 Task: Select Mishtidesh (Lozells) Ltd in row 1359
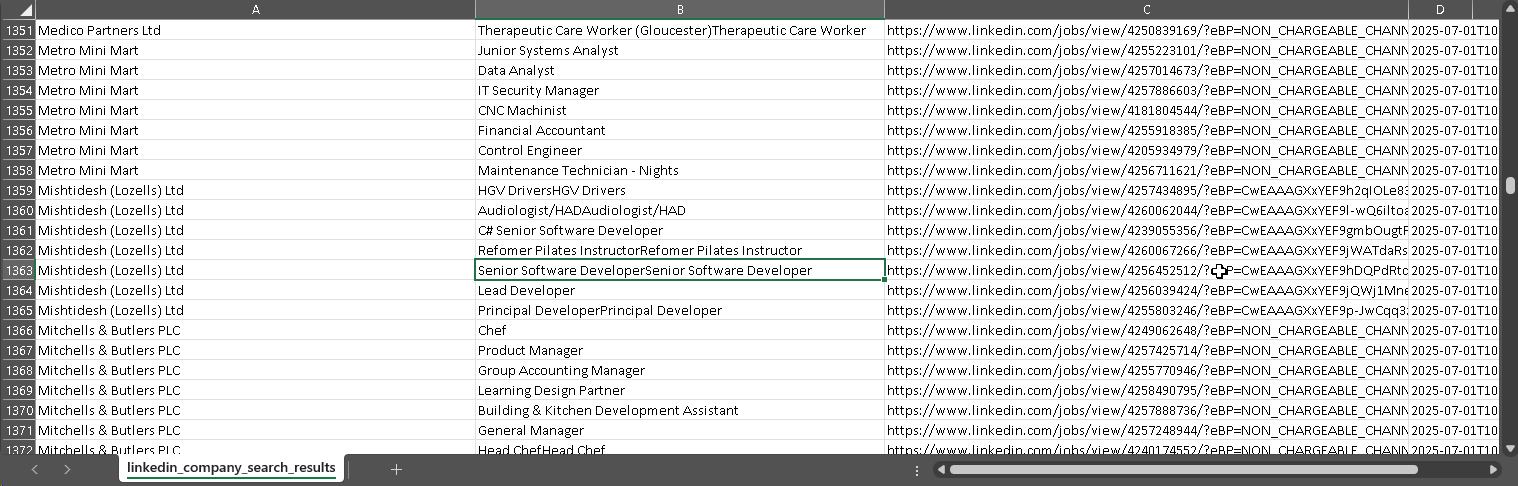(256, 190)
